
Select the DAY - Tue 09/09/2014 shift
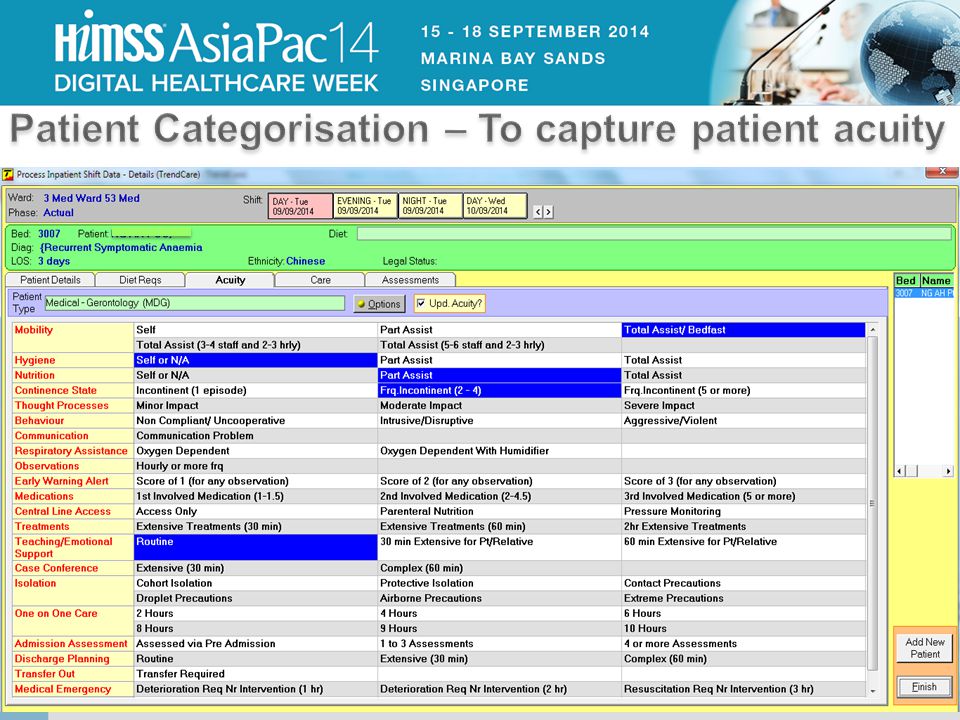pos(301,206)
